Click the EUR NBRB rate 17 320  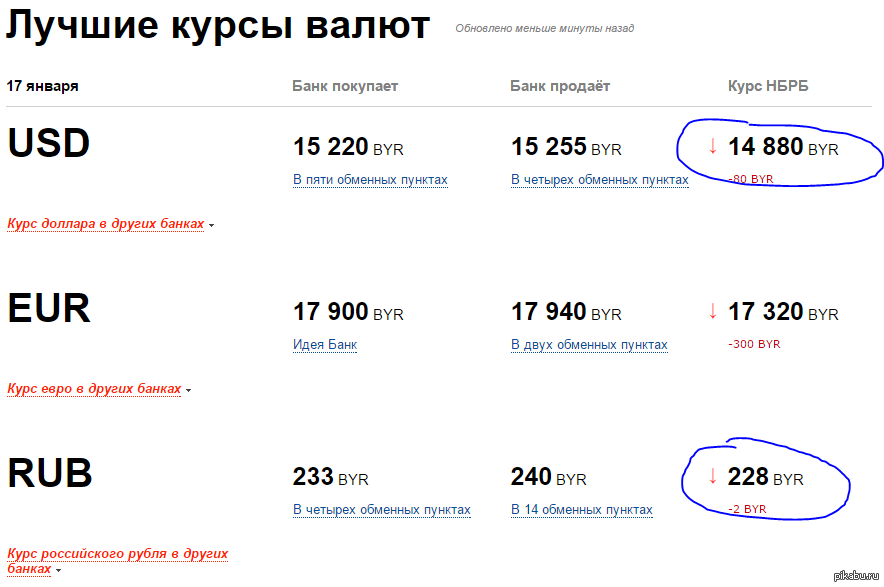coord(766,312)
